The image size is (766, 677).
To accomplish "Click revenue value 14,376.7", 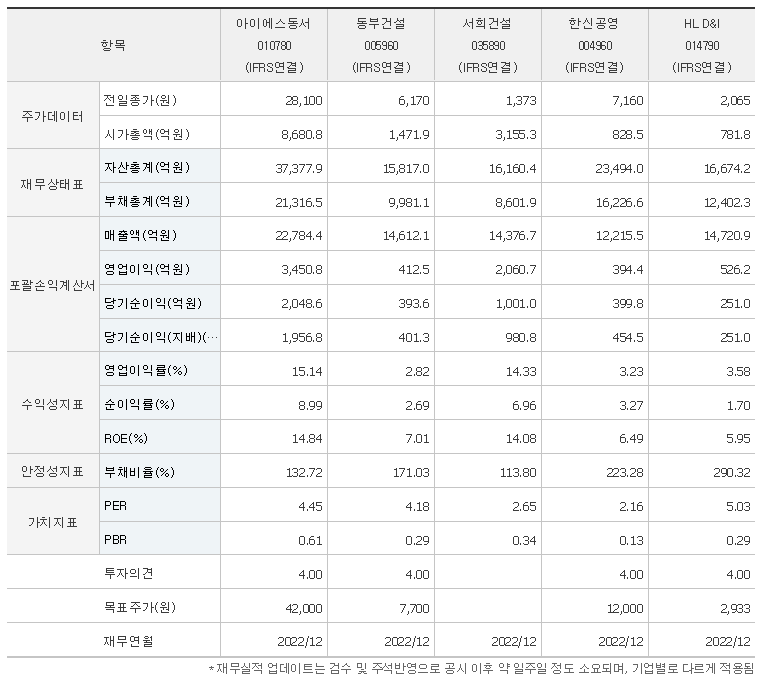I will click(x=512, y=236).
